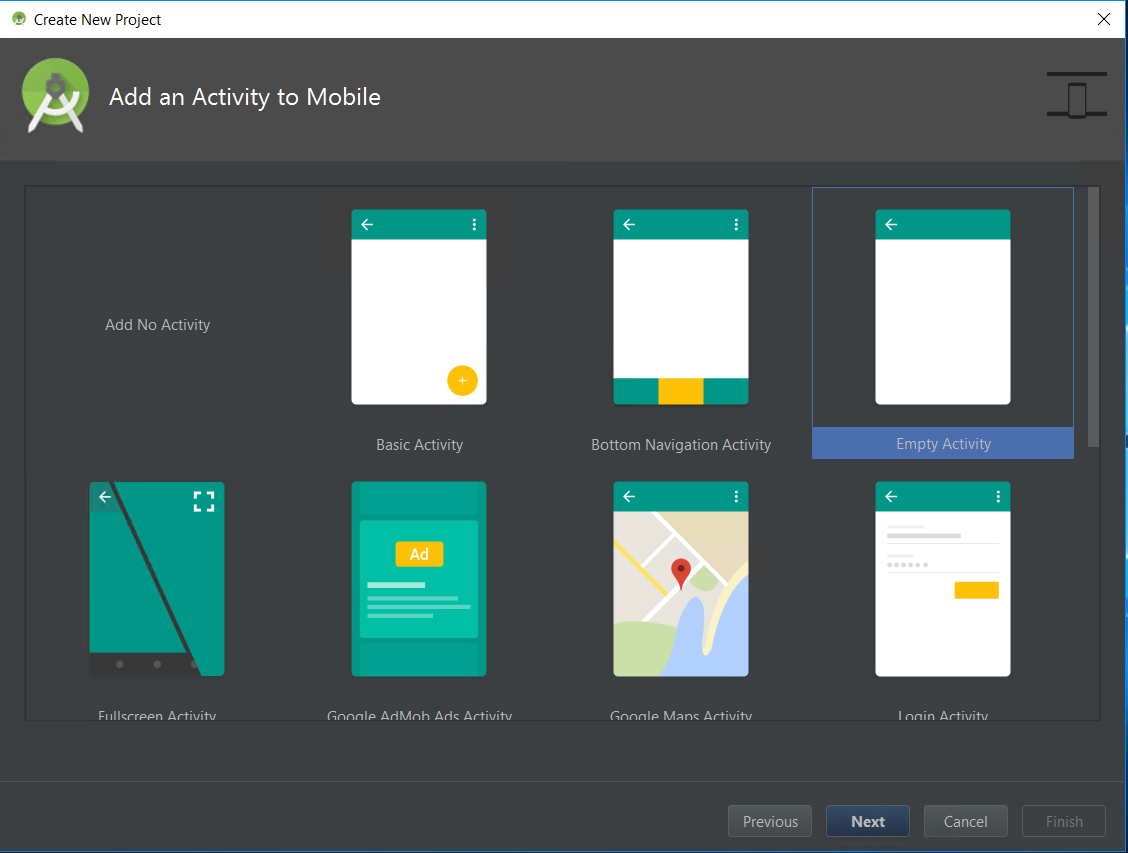
Task: Click the vertical scrollbar of the activity list
Action: pyautogui.click(x=1093, y=317)
